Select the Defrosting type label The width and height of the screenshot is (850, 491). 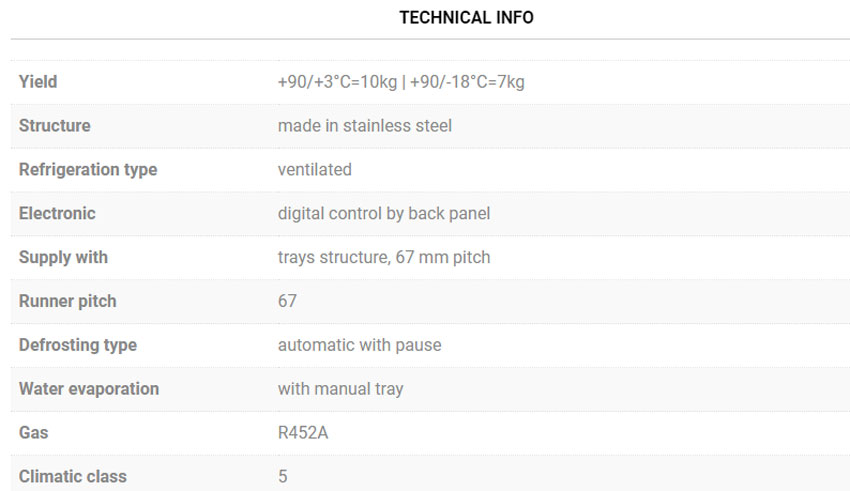click(x=78, y=345)
